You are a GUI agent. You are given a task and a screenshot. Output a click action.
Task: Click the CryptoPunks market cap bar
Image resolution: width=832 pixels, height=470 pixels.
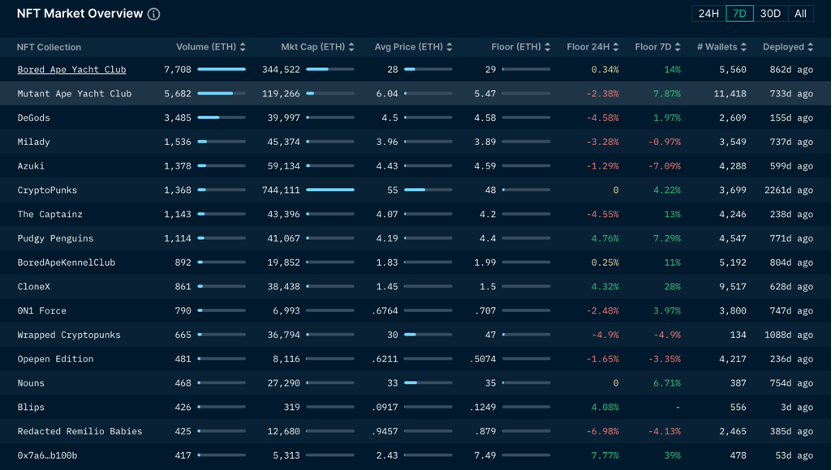pos(330,190)
